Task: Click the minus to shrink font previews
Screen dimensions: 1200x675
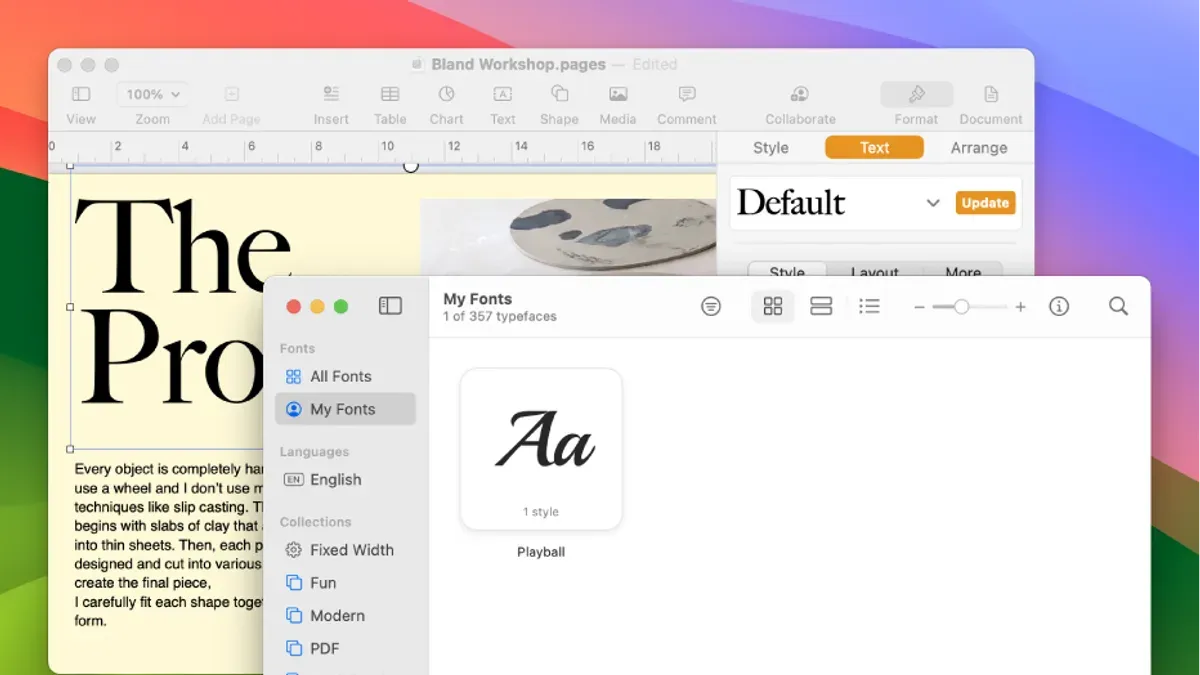Action: click(x=919, y=307)
